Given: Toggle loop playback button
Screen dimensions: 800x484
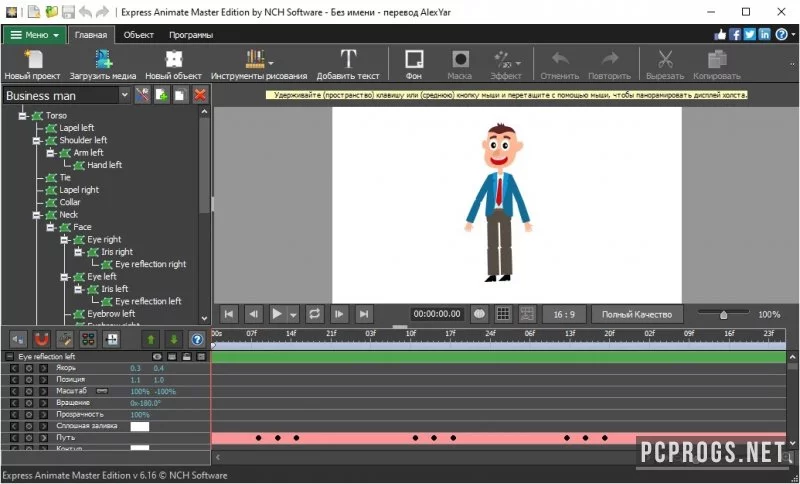Looking at the screenshot, I should coord(314,314).
